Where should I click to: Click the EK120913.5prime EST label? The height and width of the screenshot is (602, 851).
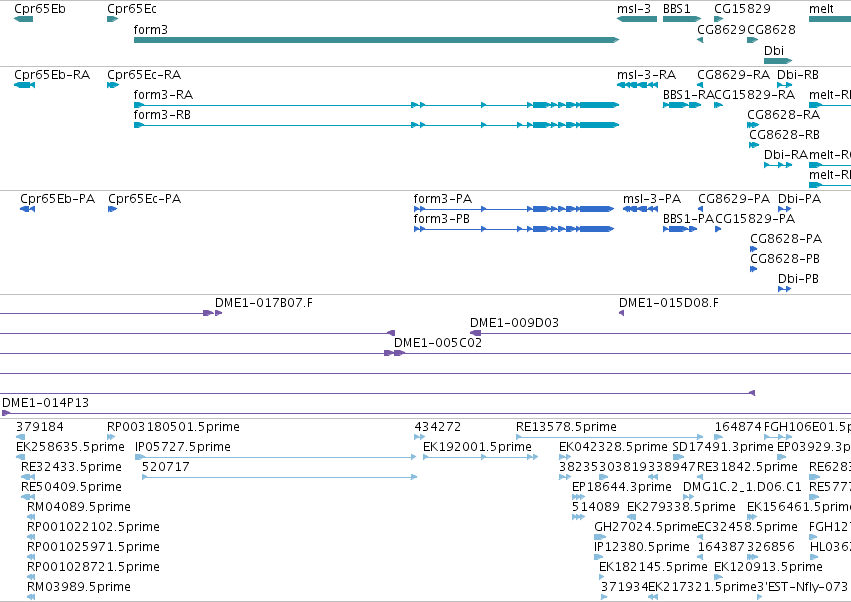[769, 567]
